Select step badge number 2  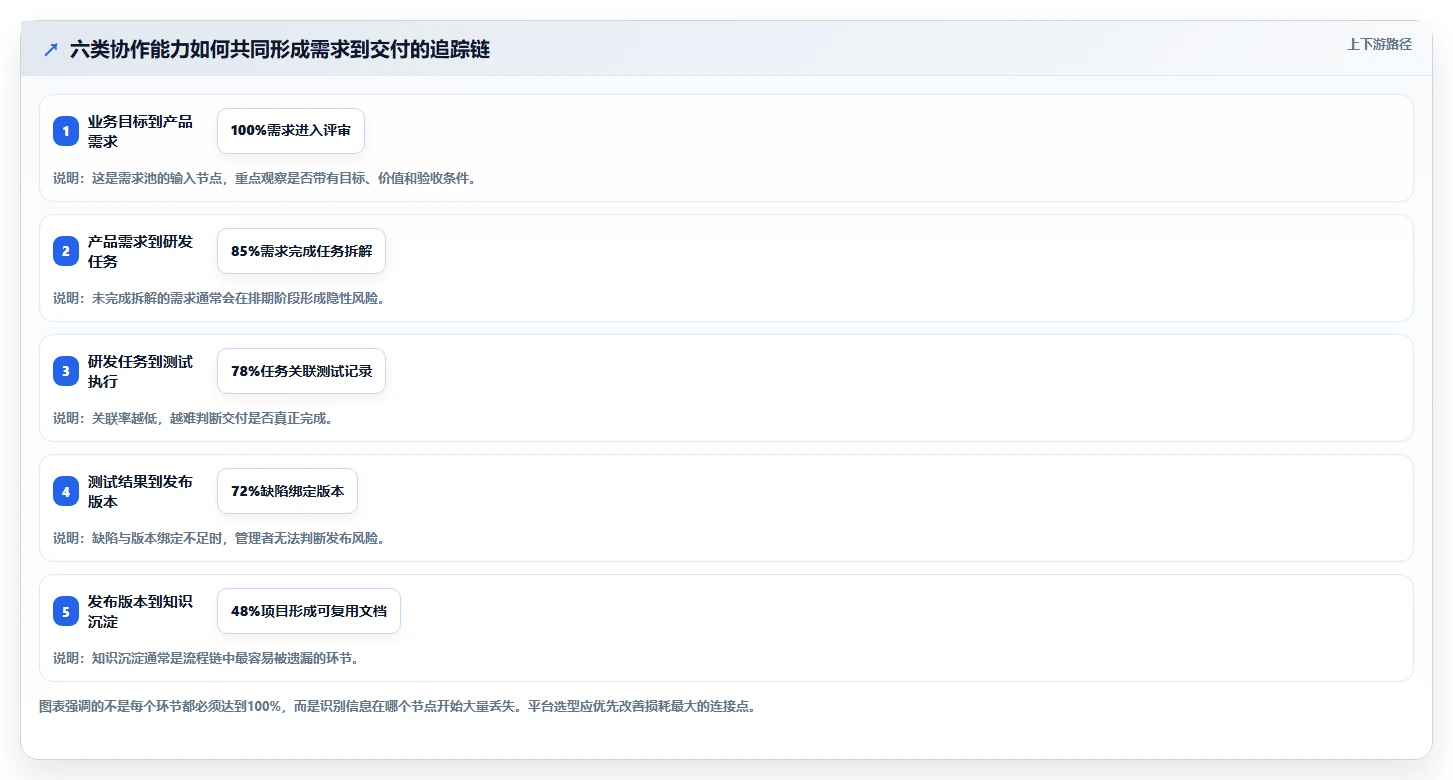coord(66,251)
